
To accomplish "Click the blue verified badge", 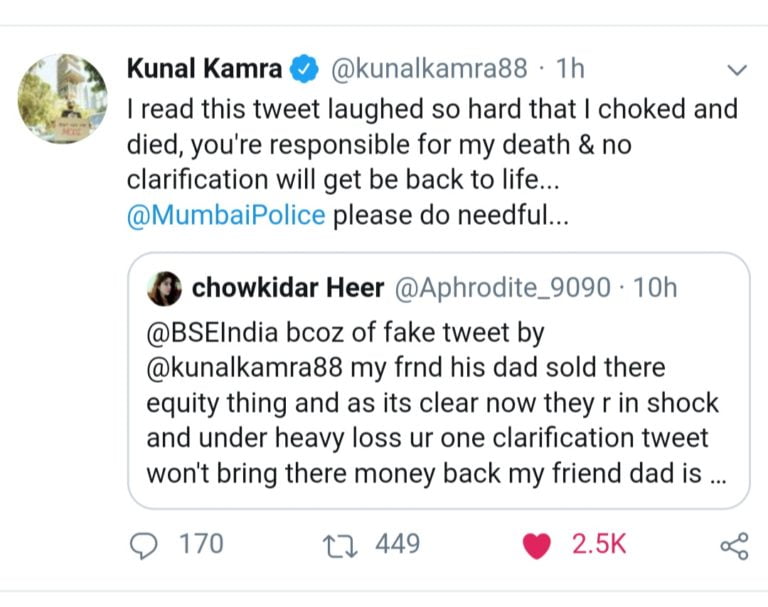I will pos(304,70).
